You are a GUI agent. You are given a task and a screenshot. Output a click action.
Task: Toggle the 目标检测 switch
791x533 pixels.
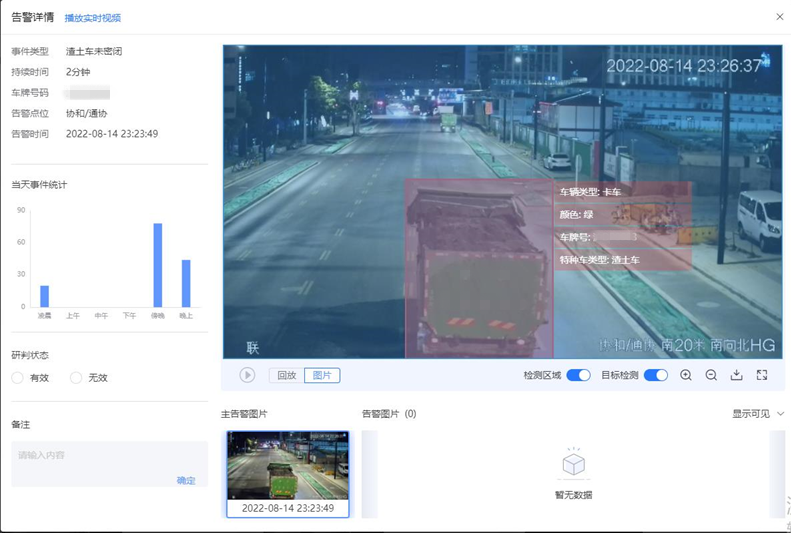(656, 375)
